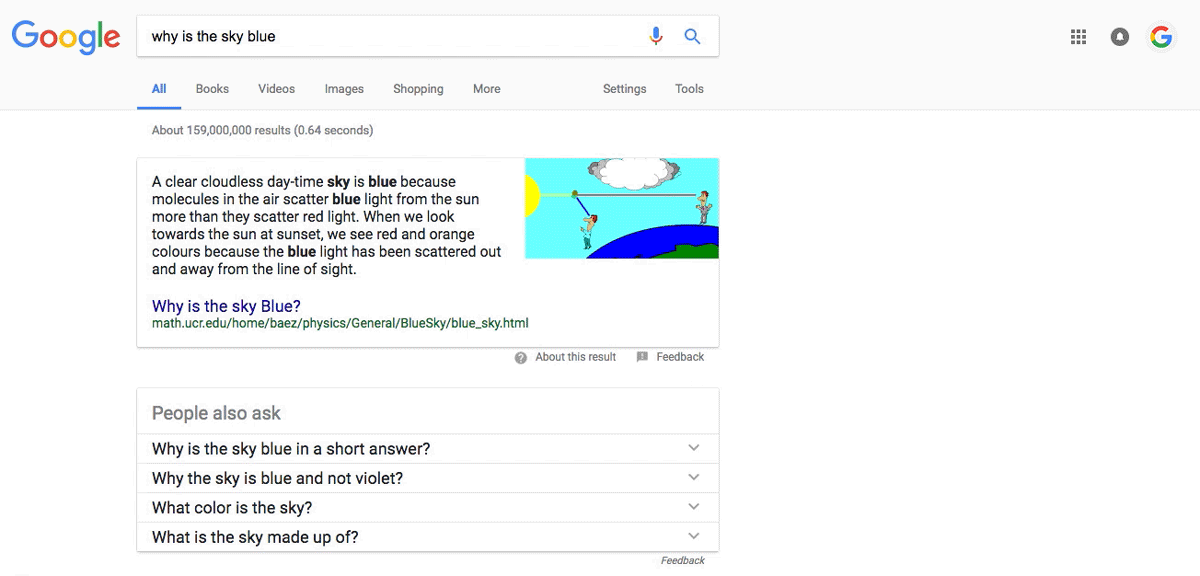Screen dimensions: 1200x576
Task: Click the About this result question mark icon
Action: coord(521,357)
